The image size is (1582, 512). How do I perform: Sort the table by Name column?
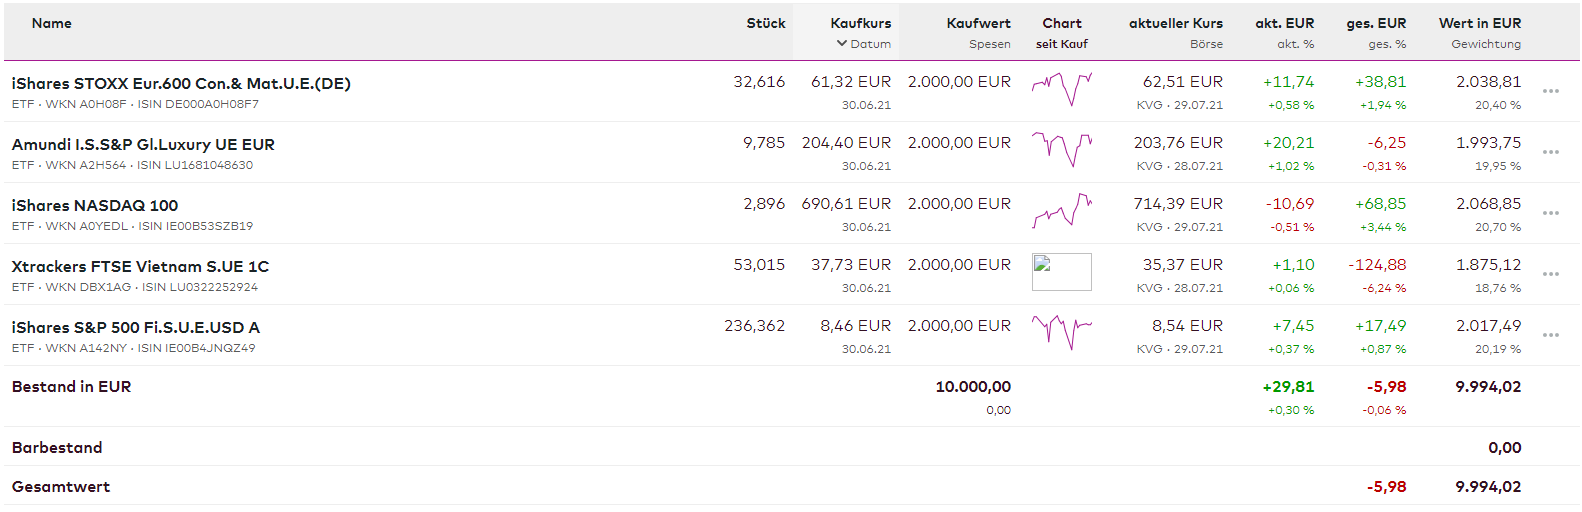pos(52,23)
